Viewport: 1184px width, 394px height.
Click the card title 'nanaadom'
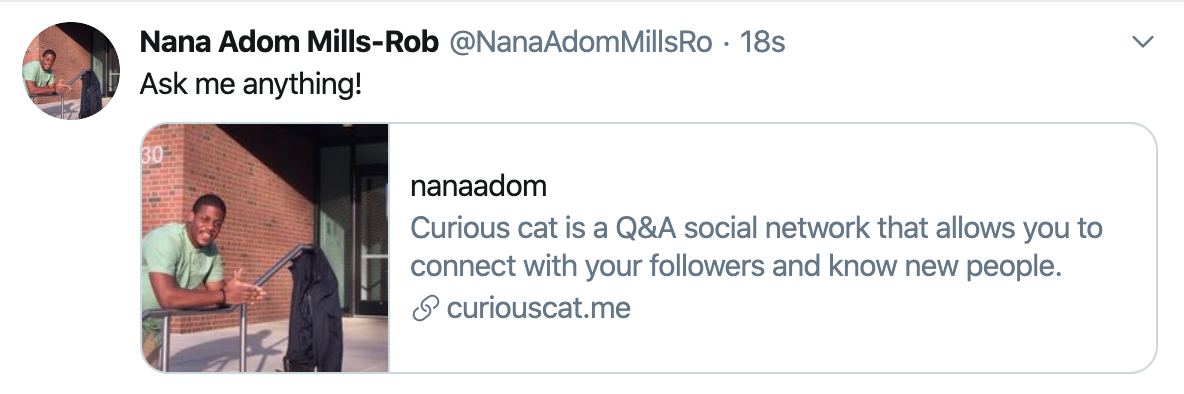point(478,186)
